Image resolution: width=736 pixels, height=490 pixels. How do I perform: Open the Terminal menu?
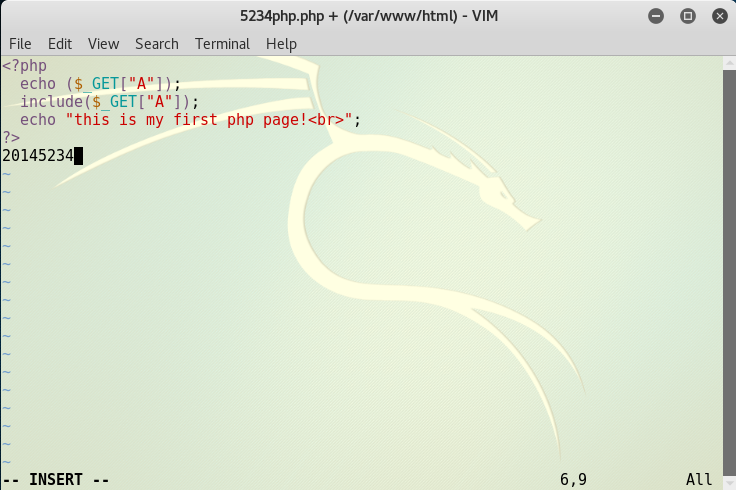(x=222, y=44)
